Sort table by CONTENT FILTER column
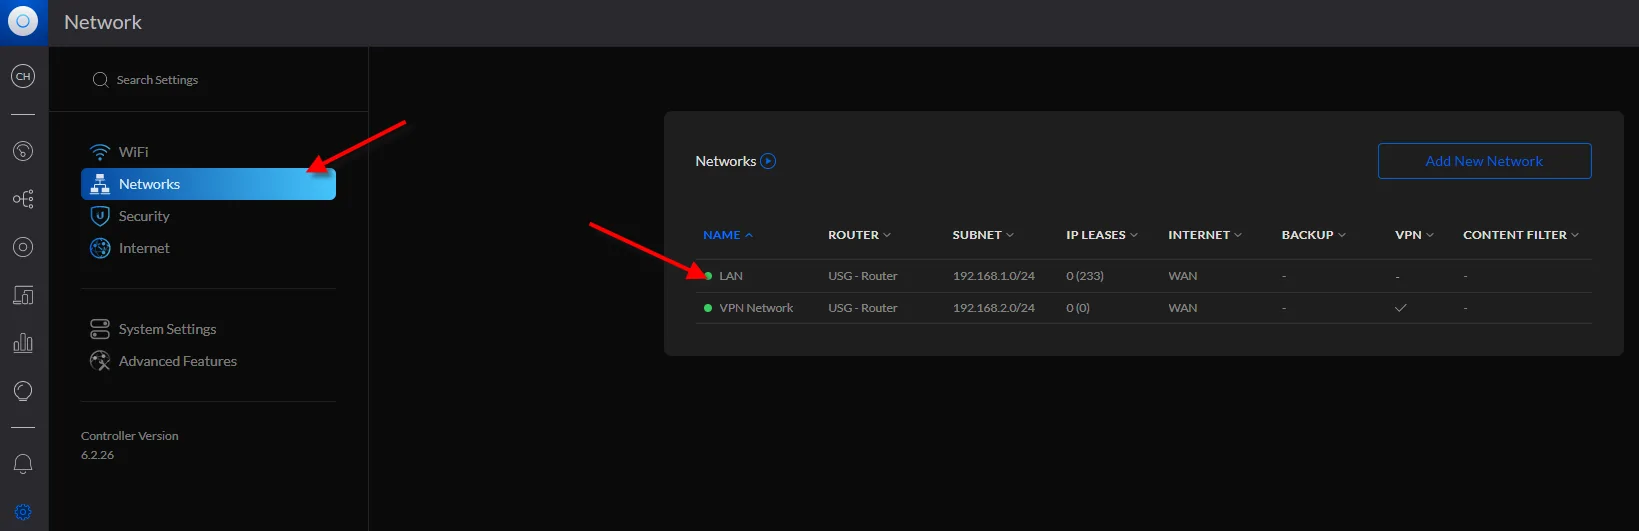Image resolution: width=1639 pixels, height=531 pixels. coord(1521,235)
